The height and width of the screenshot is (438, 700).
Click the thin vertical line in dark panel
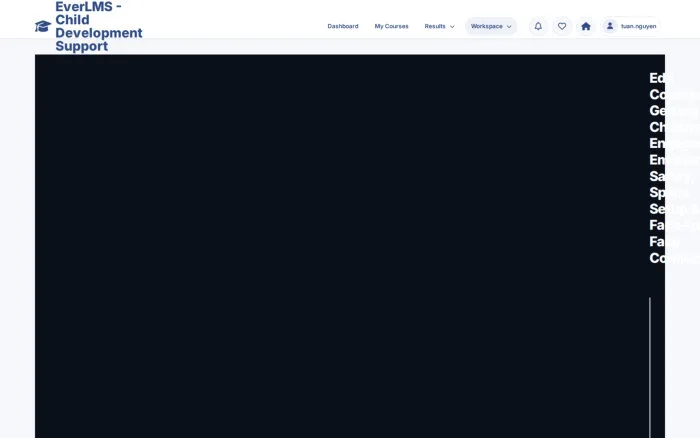(650, 367)
